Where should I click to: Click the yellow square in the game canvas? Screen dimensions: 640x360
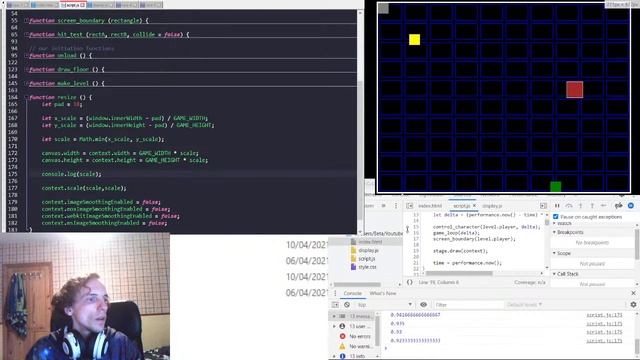point(414,39)
